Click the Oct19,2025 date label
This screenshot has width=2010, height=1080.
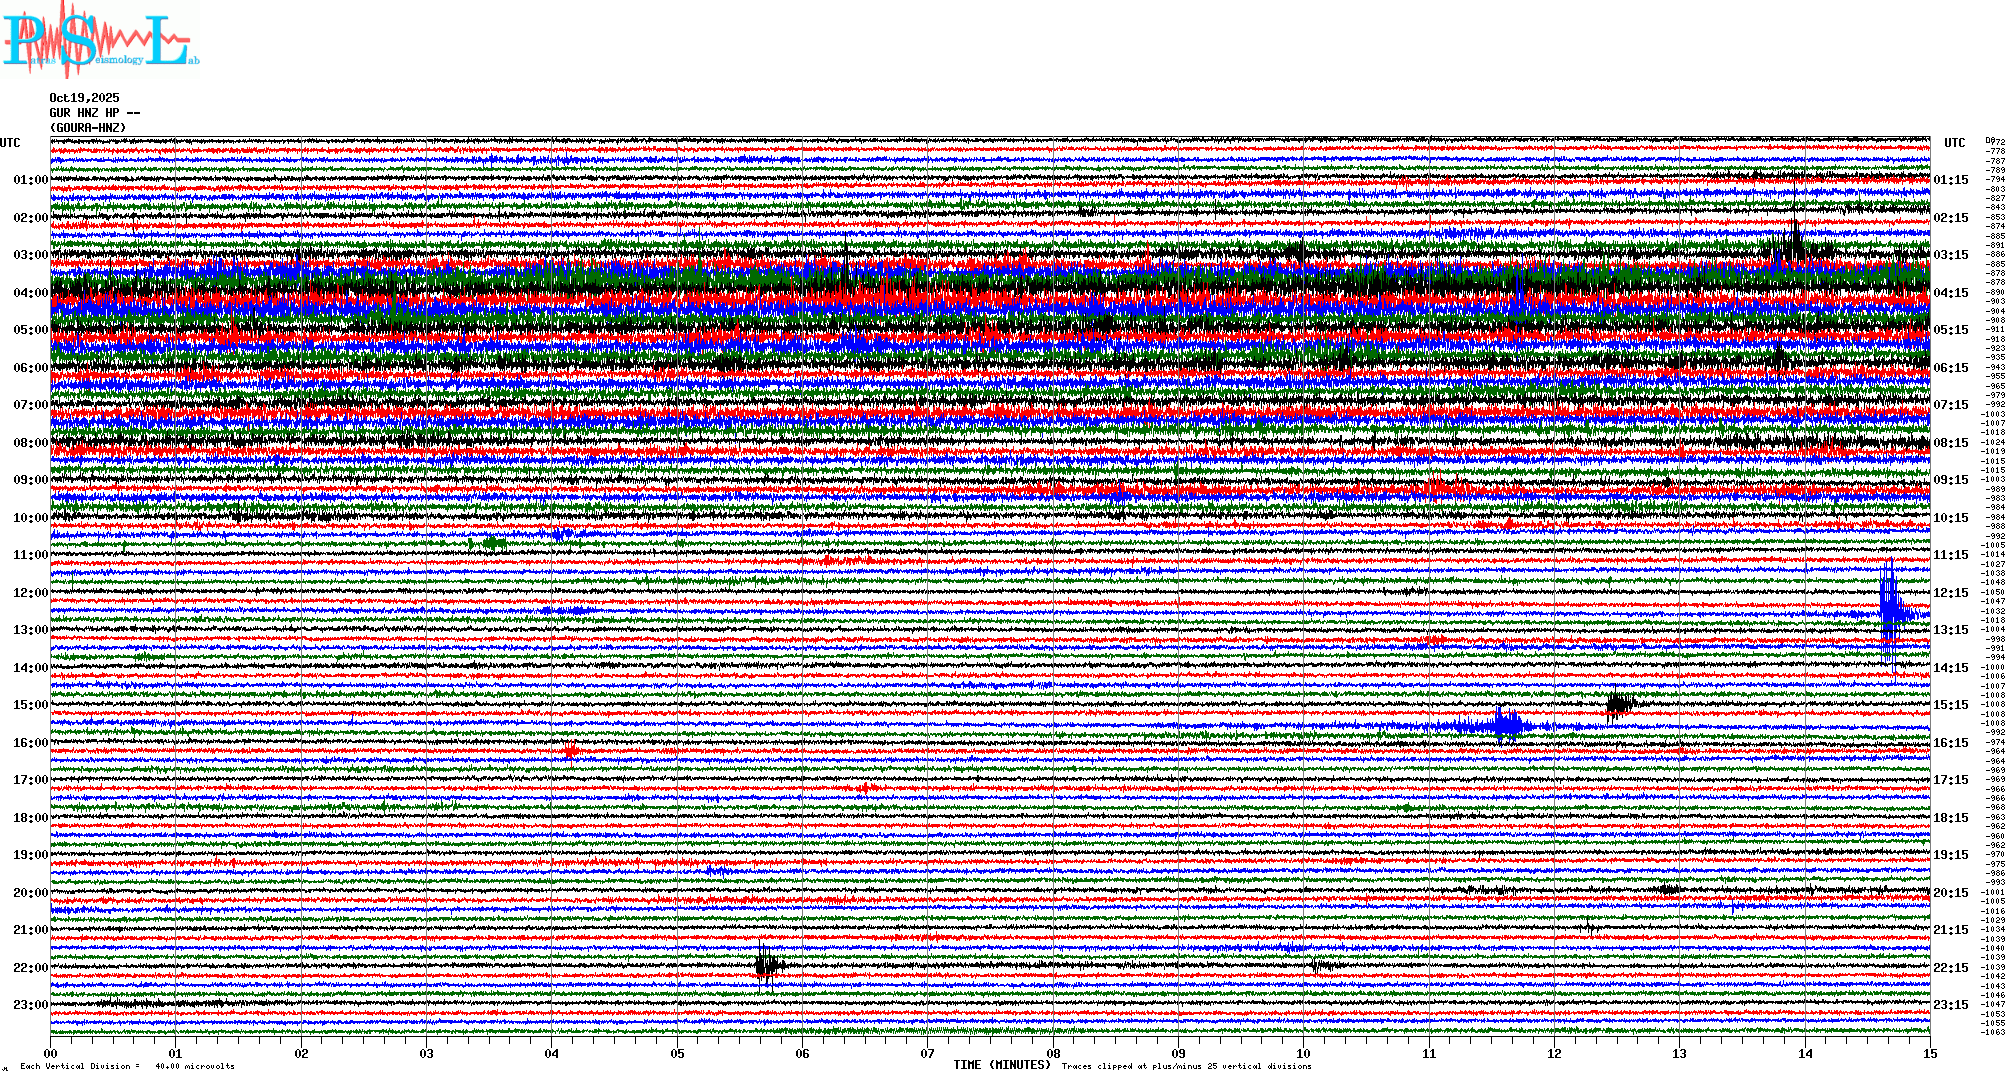84,98
